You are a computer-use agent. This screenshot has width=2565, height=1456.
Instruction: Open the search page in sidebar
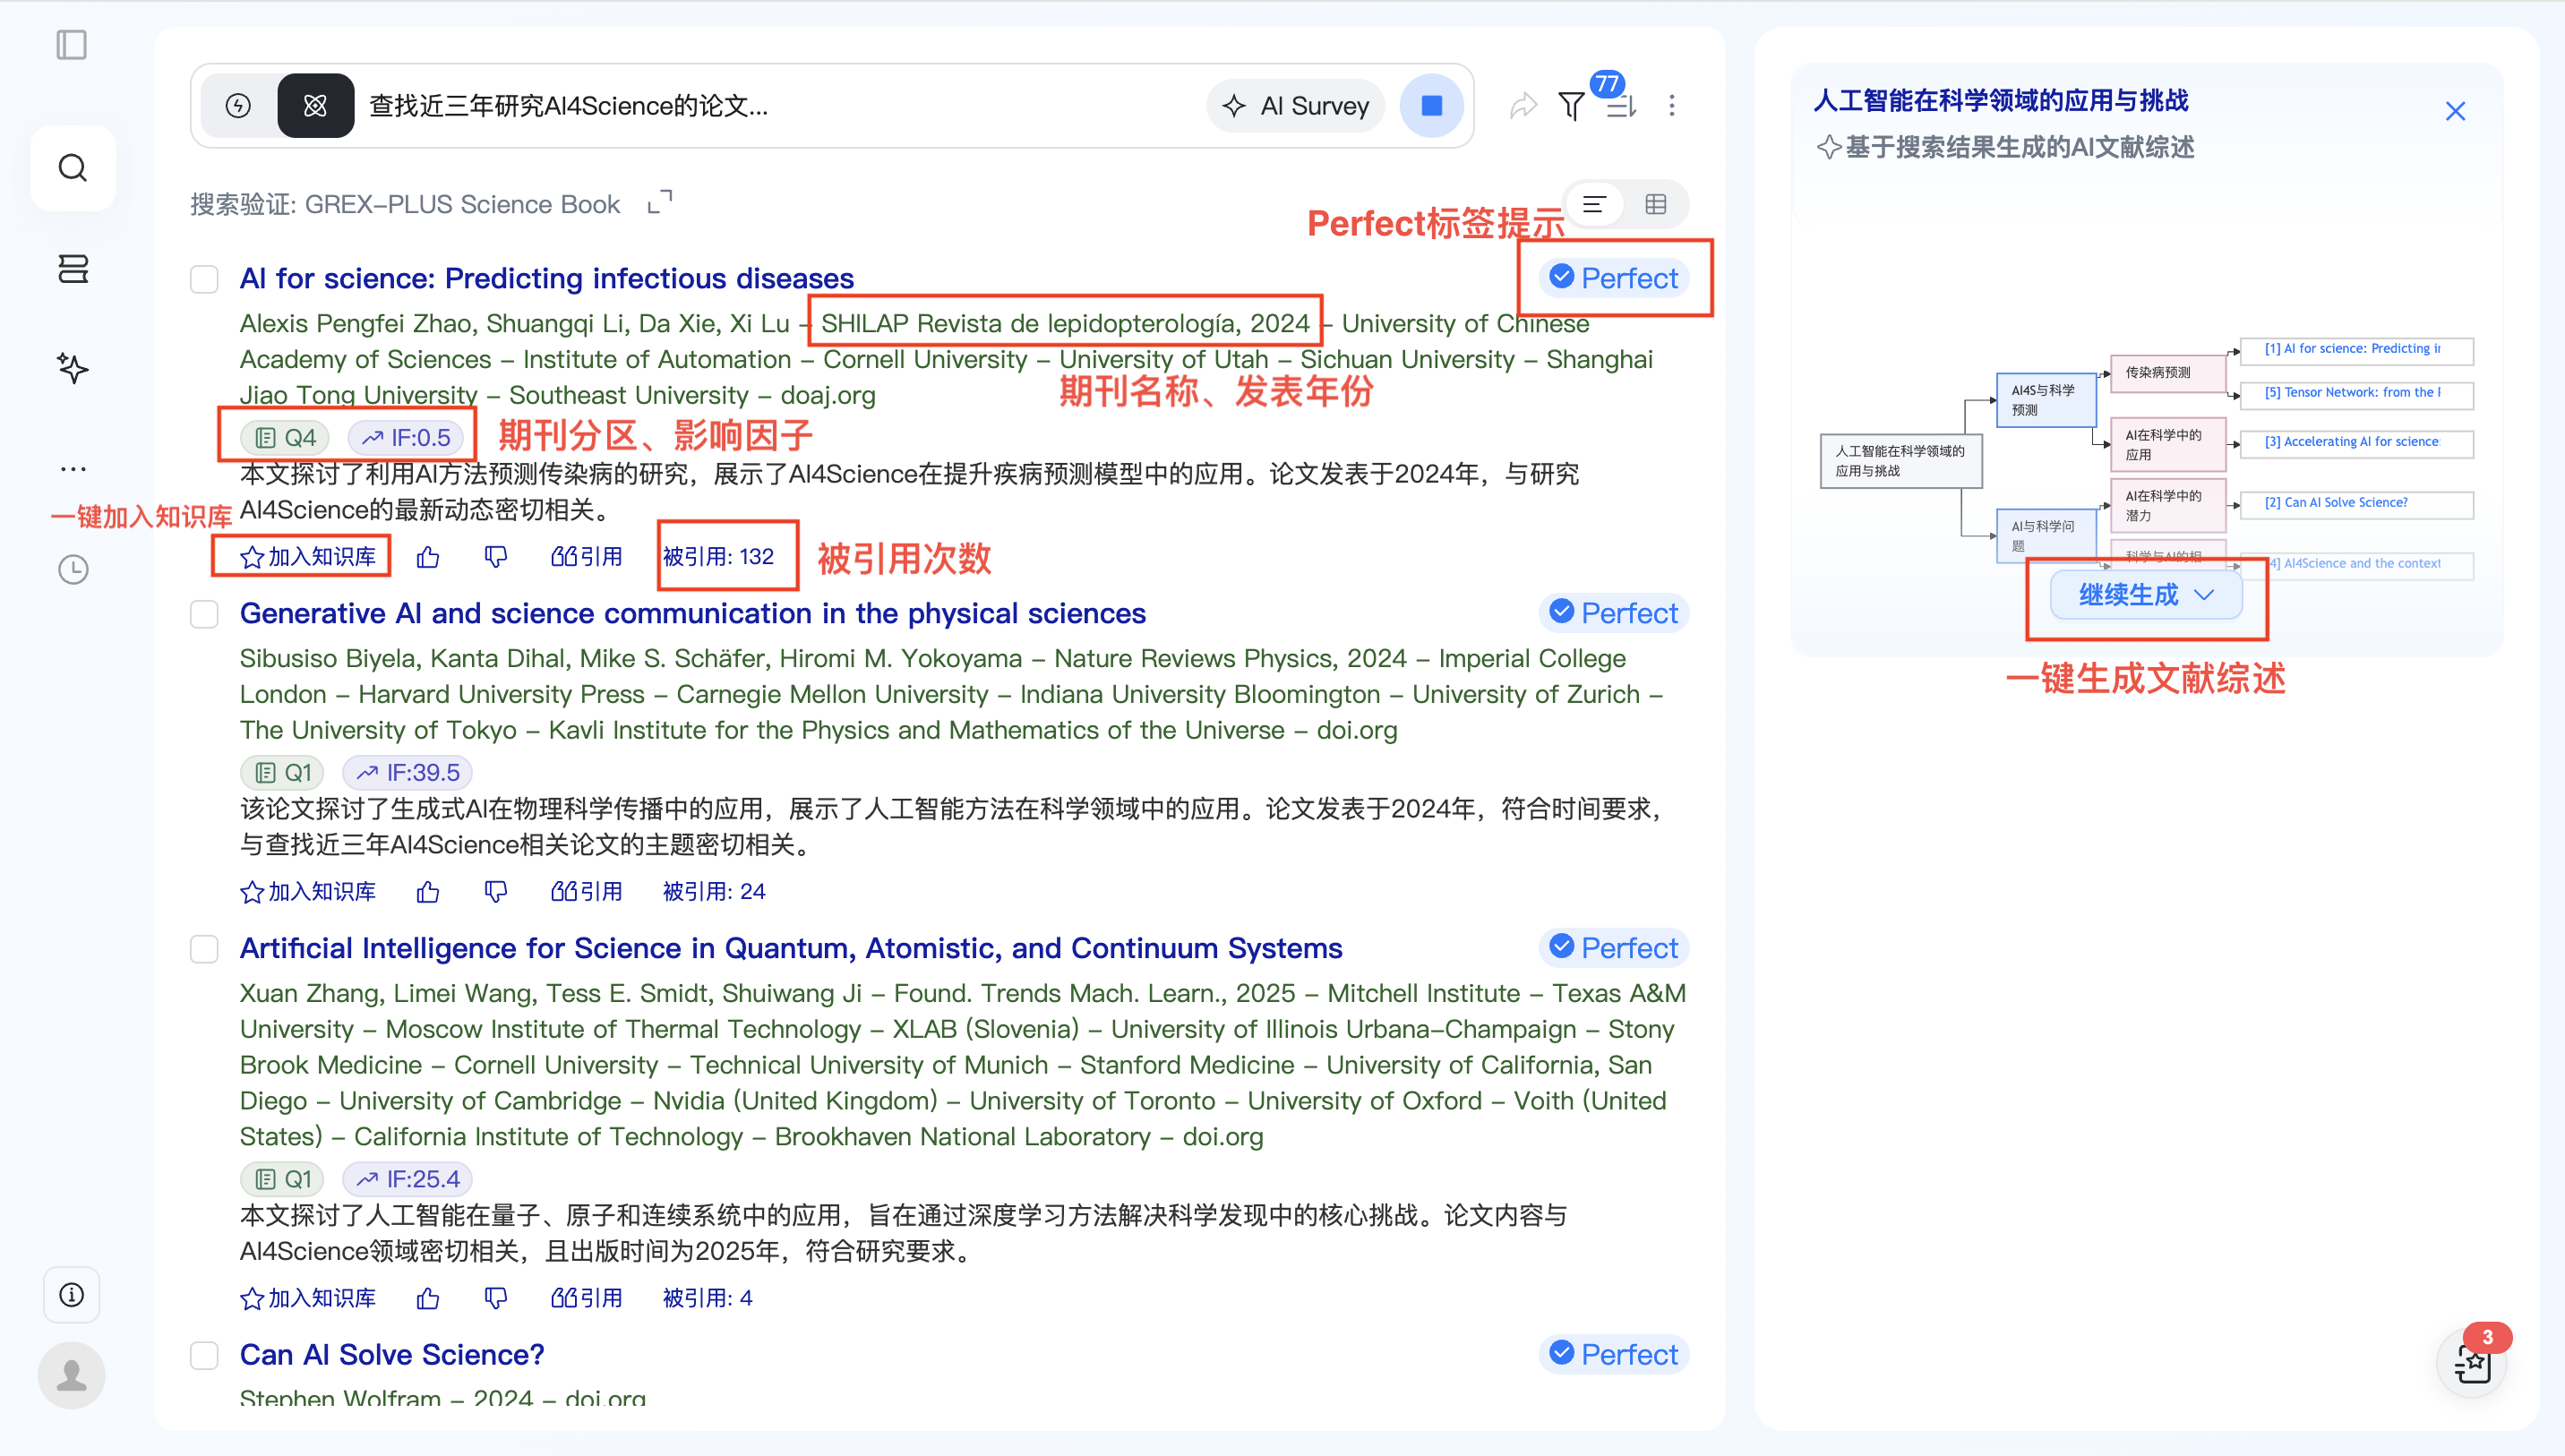[x=73, y=167]
